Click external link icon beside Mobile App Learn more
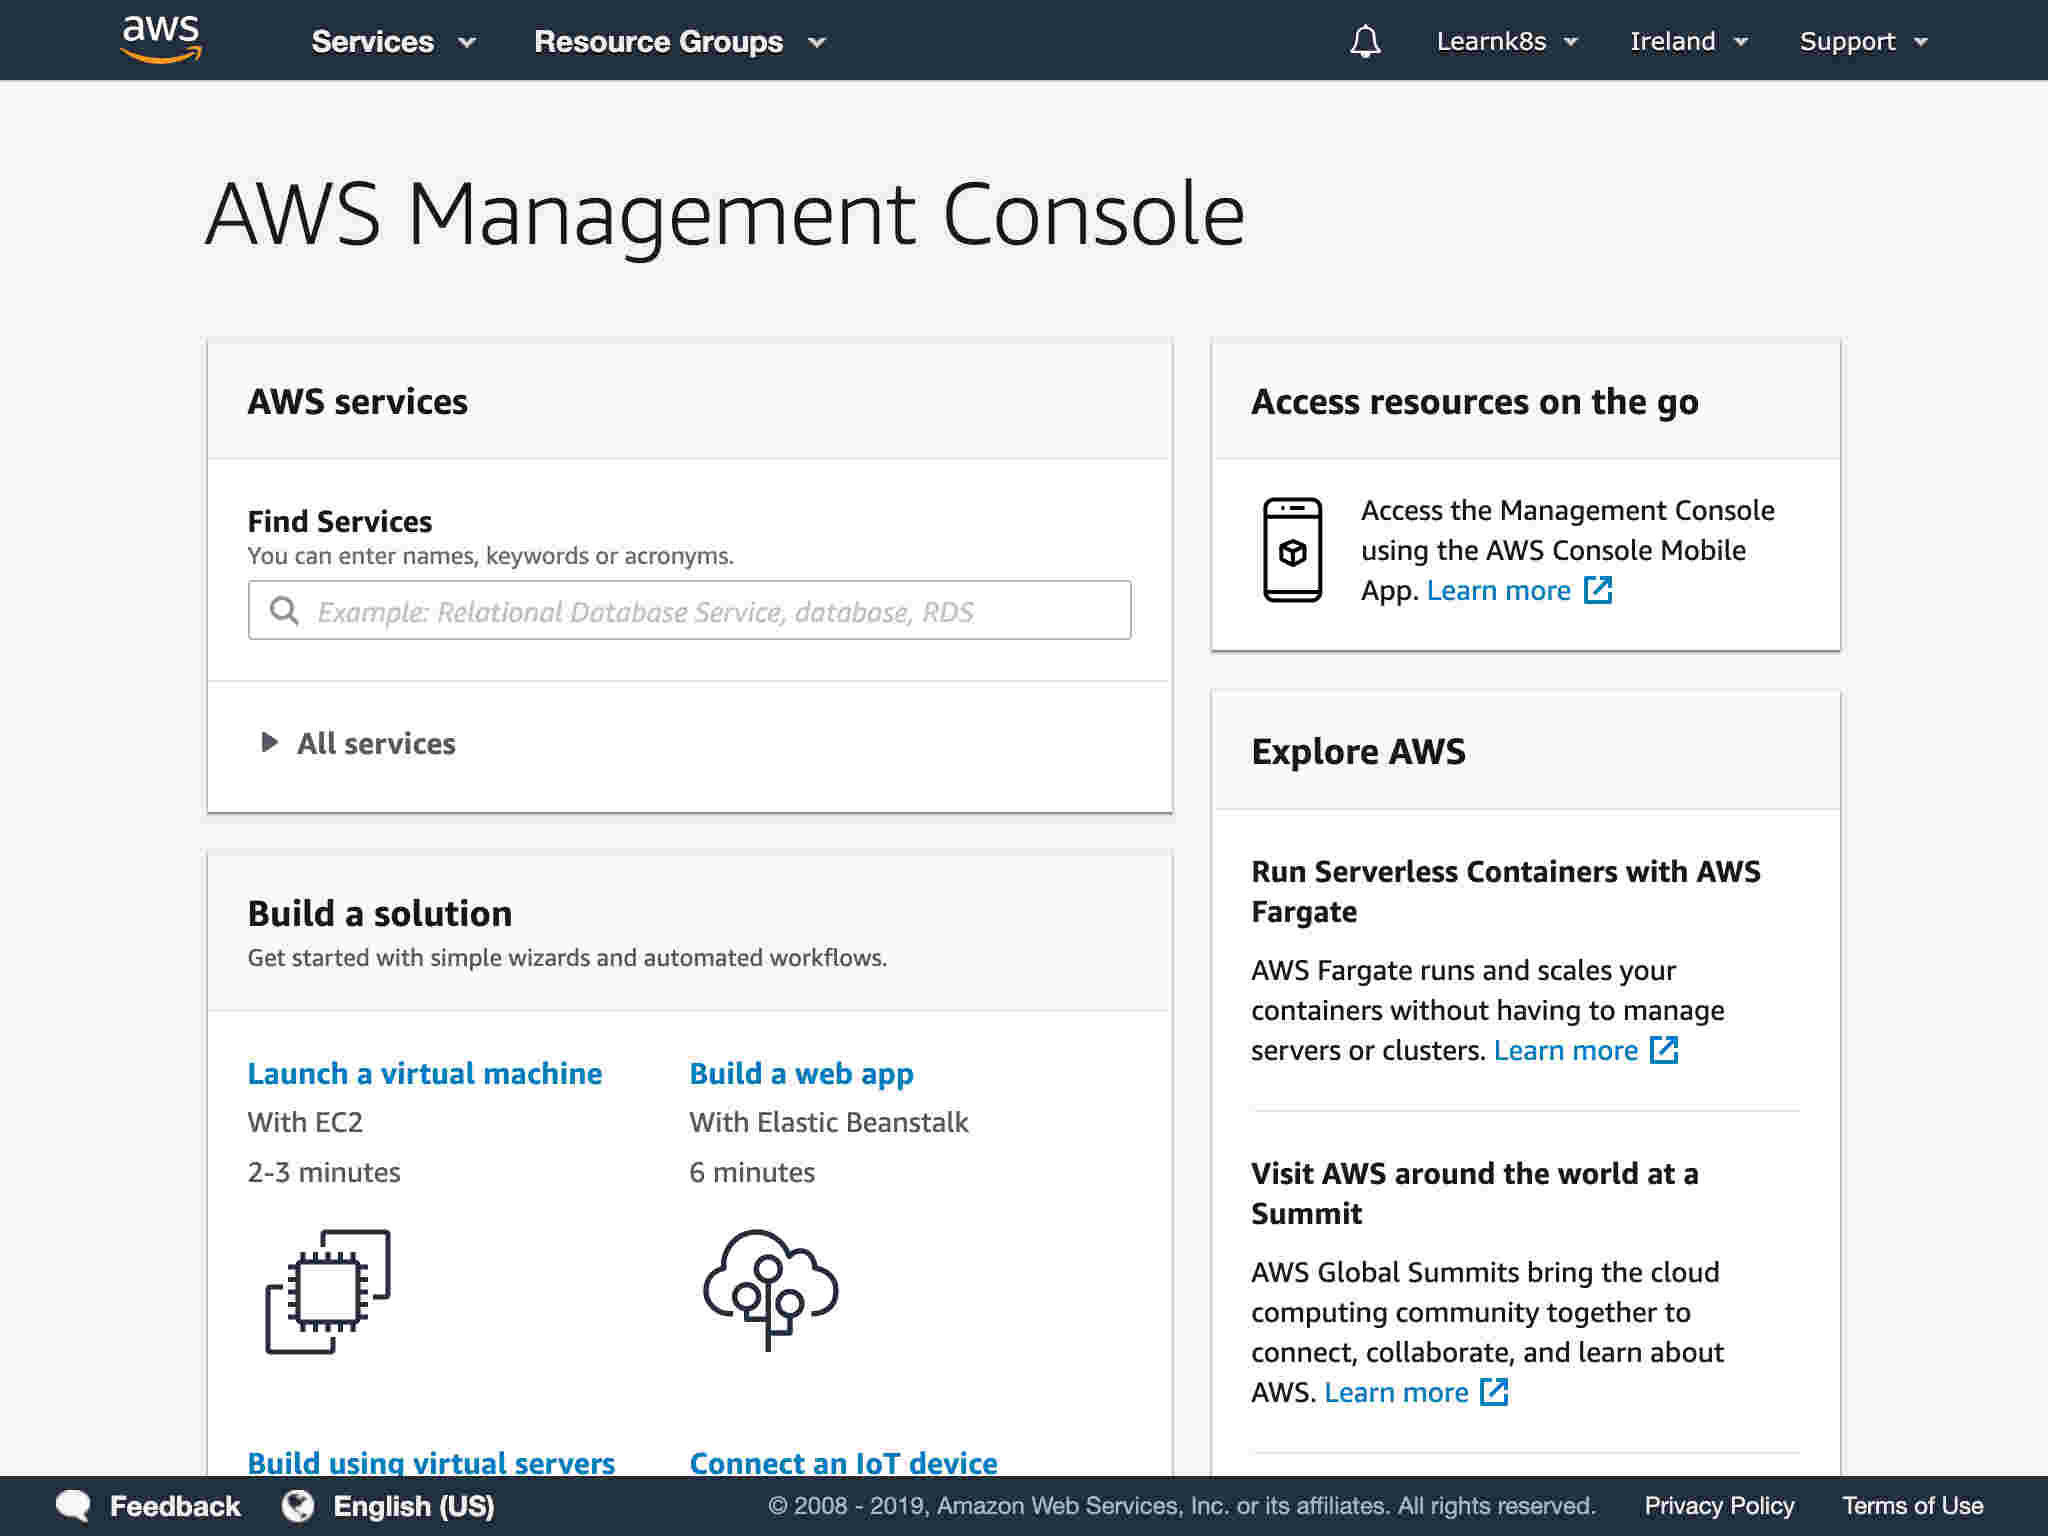The height and width of the screenshot is (1536, 2048). [1598, 590]
